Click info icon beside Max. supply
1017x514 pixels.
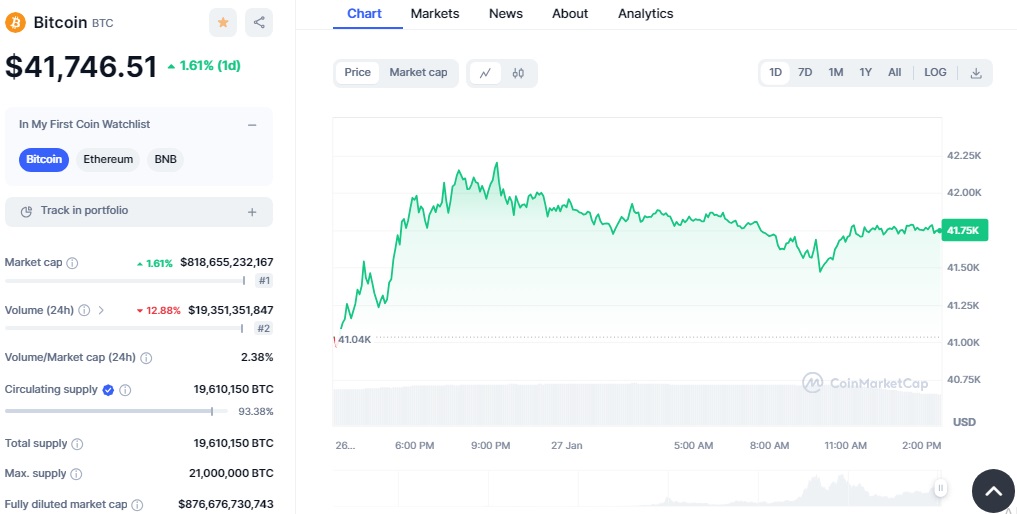point(76,474)
